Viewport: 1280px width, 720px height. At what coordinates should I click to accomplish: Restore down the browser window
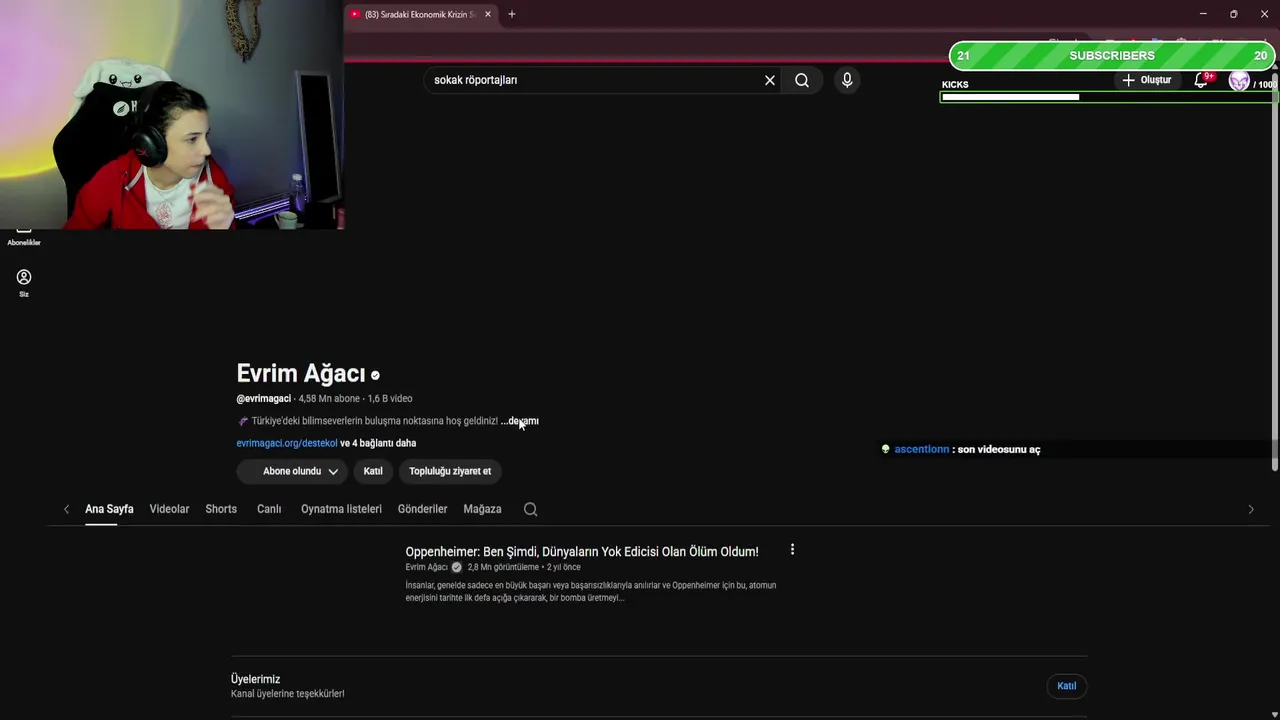(x=1233, y=14)
